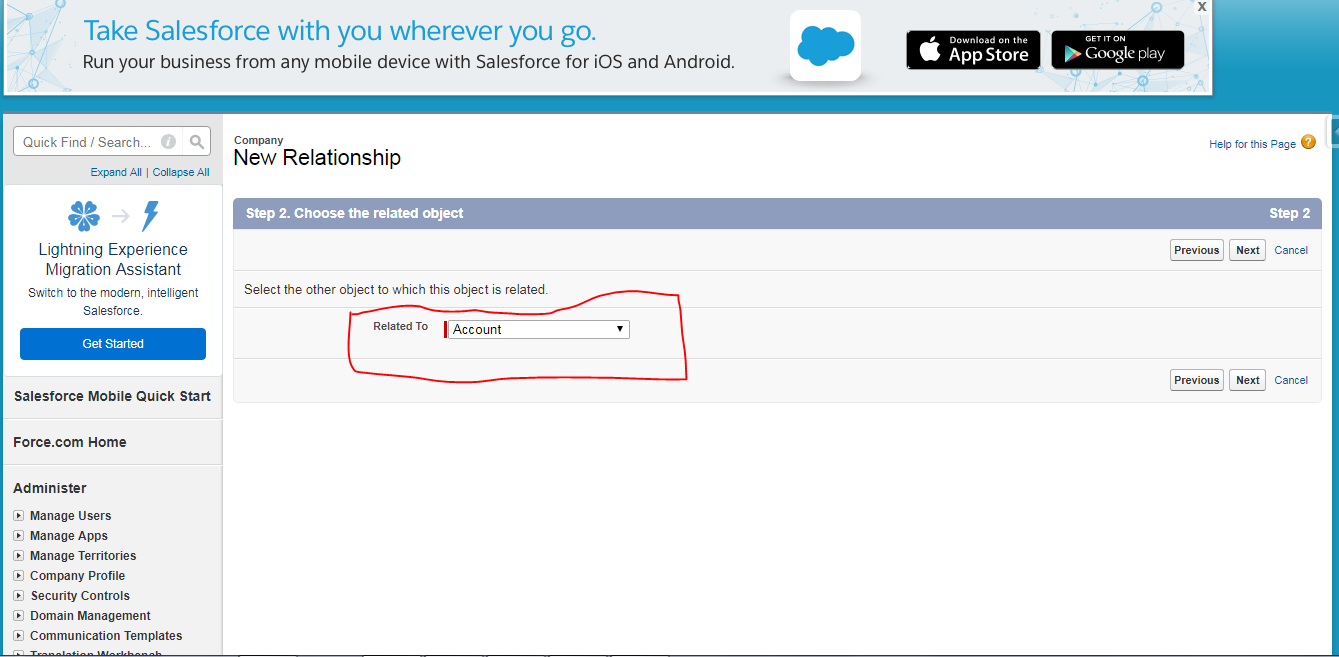Screen dimensions: 1339x657
Task: Open the Help for this Page question icon
Action: 1308,143
